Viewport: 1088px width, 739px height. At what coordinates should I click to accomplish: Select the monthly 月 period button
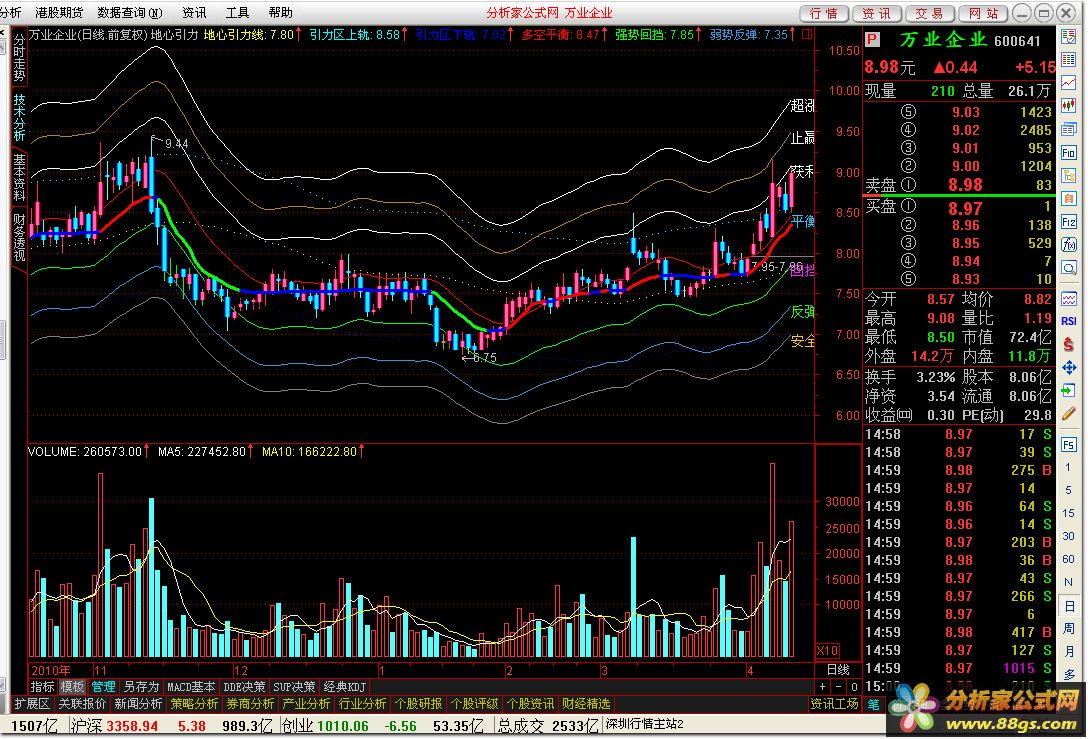(1069, 652)
